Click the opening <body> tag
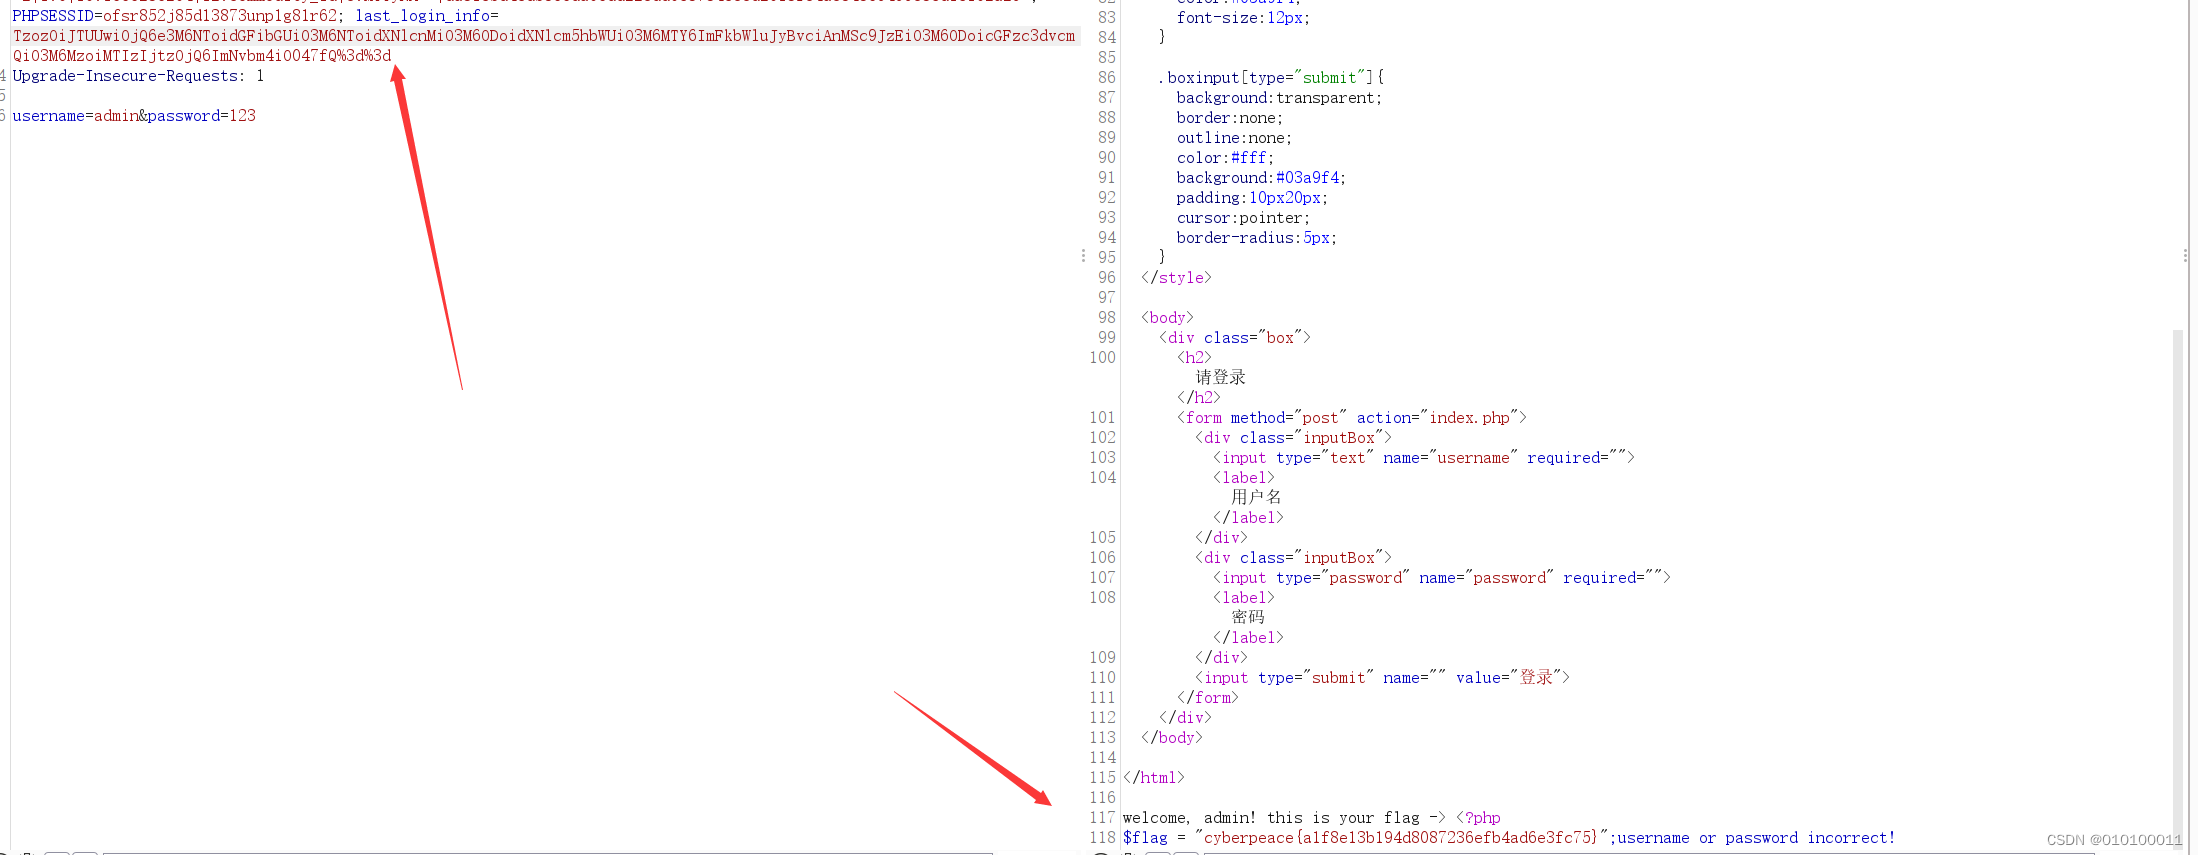Viewport: 2198px width, 855px height. 1167,318
